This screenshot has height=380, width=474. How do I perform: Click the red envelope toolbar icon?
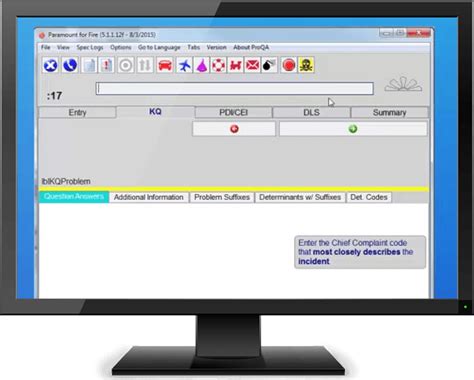tap(253, 65)
